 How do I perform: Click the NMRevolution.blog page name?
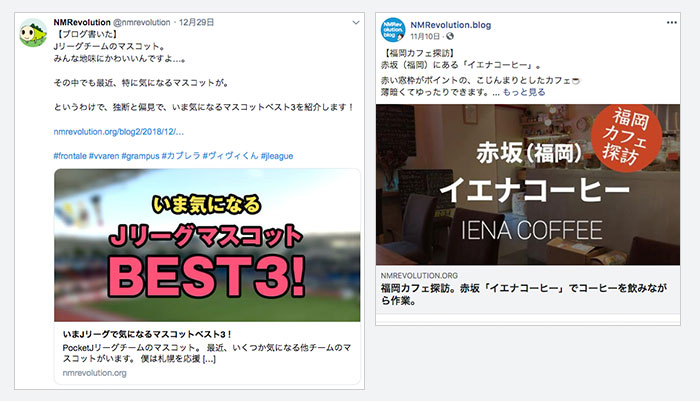(450, 25)
